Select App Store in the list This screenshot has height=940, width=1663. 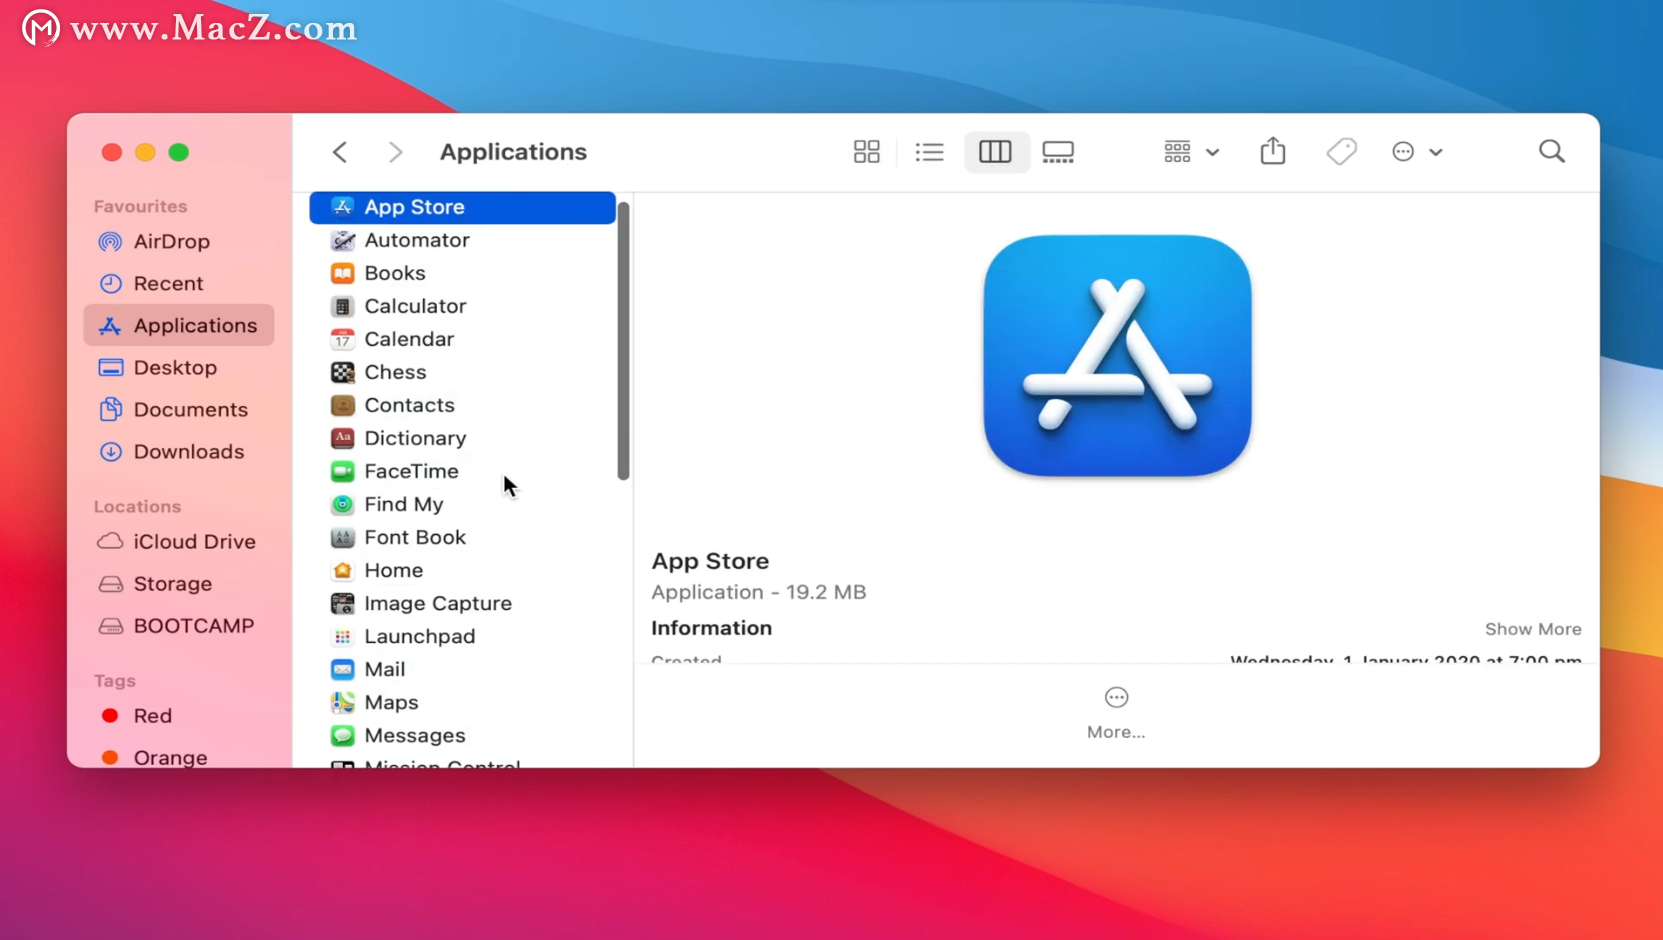pos(462,207)
